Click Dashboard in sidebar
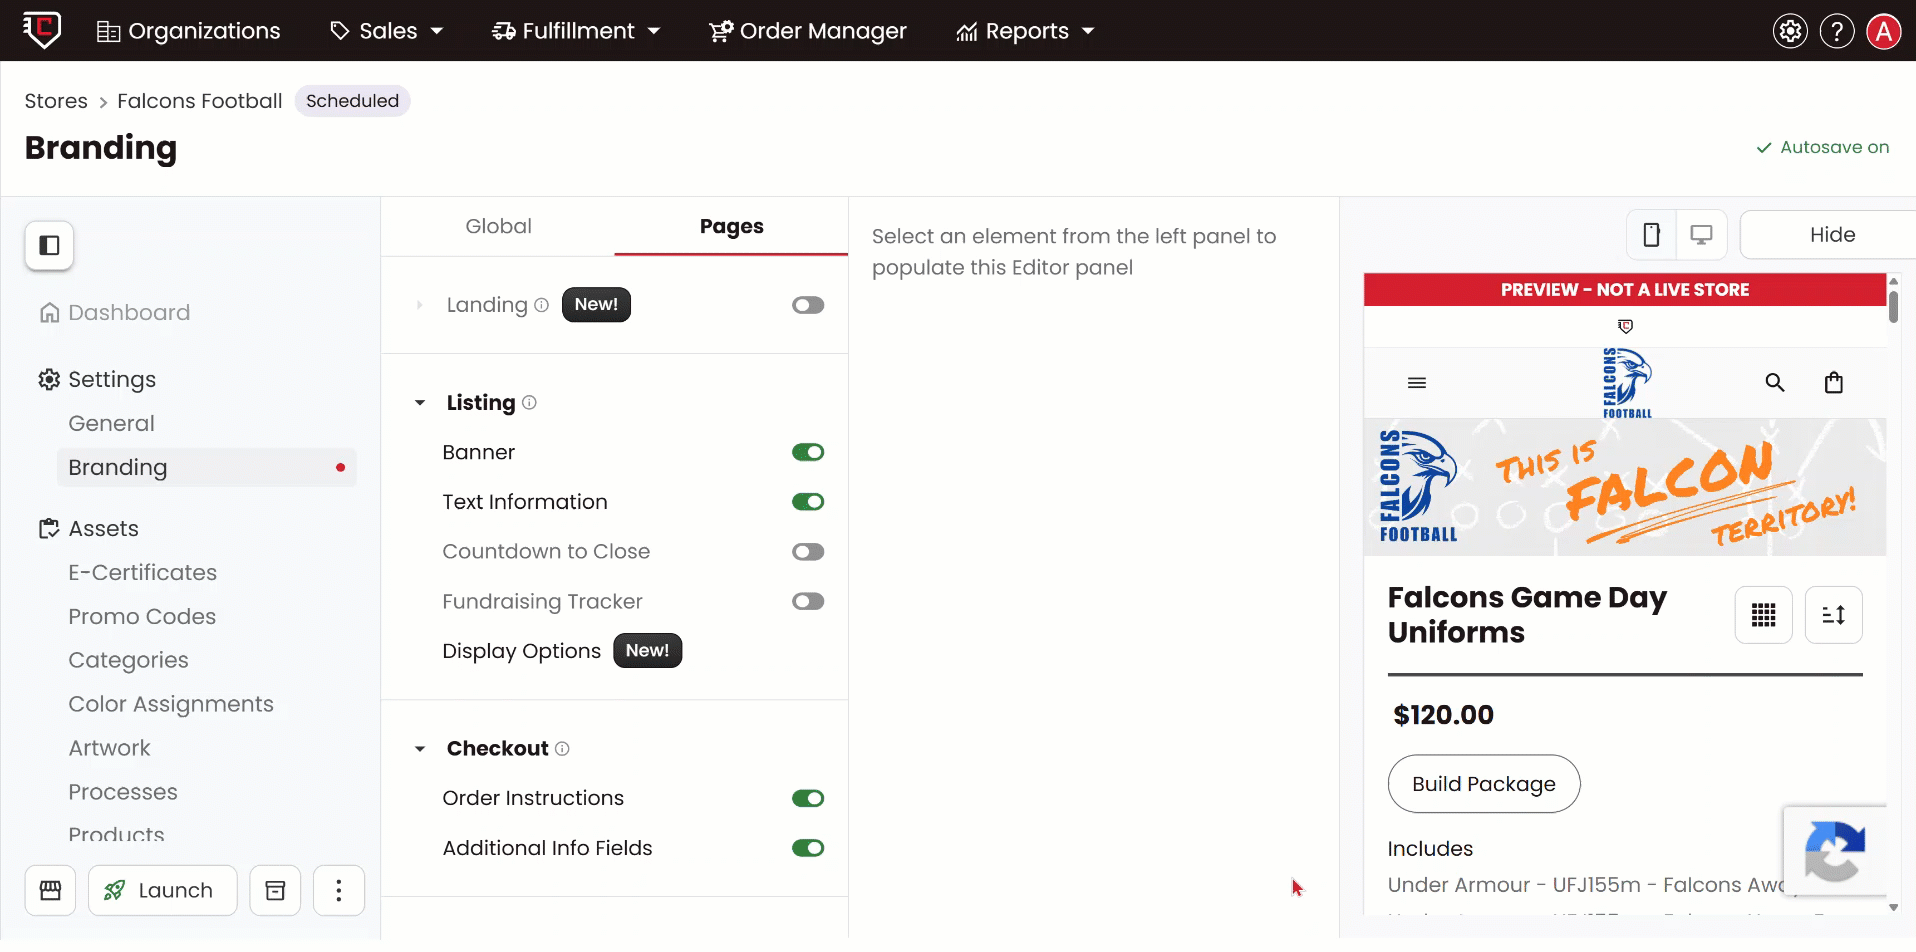This screenshot has width=1916, height=952. coord(129,313)
